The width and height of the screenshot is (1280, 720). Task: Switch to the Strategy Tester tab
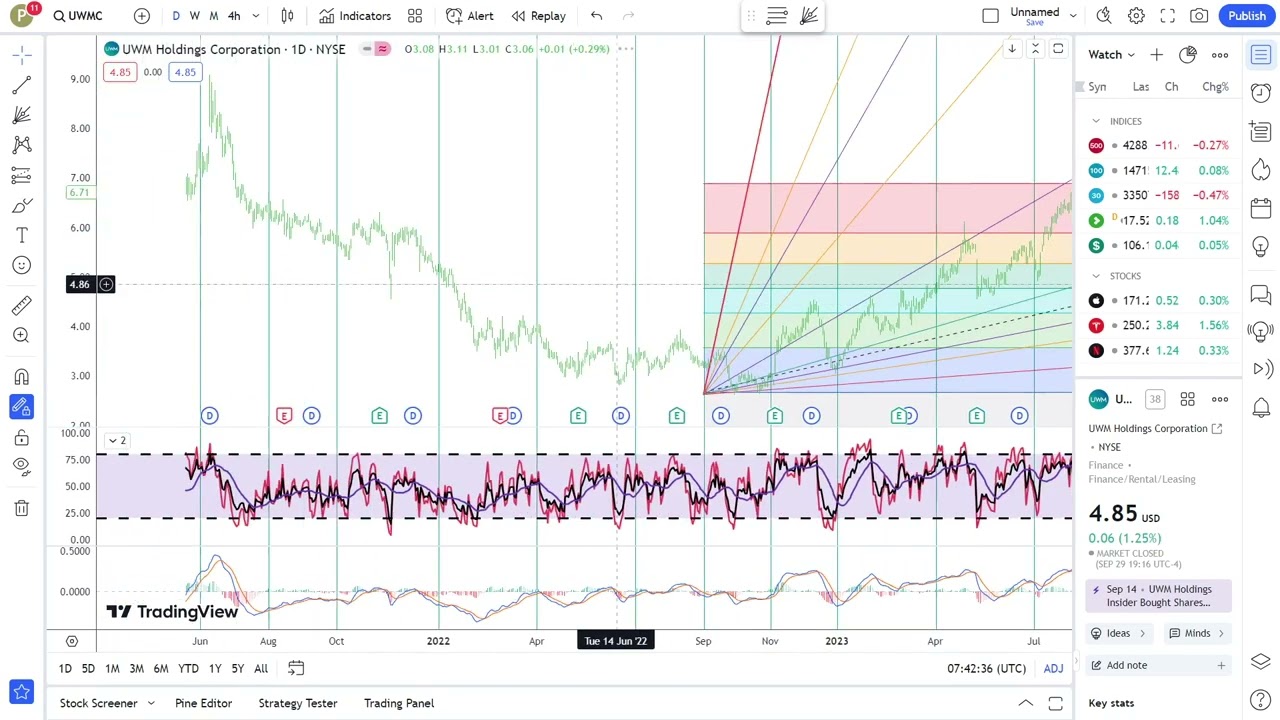(298, 703)
